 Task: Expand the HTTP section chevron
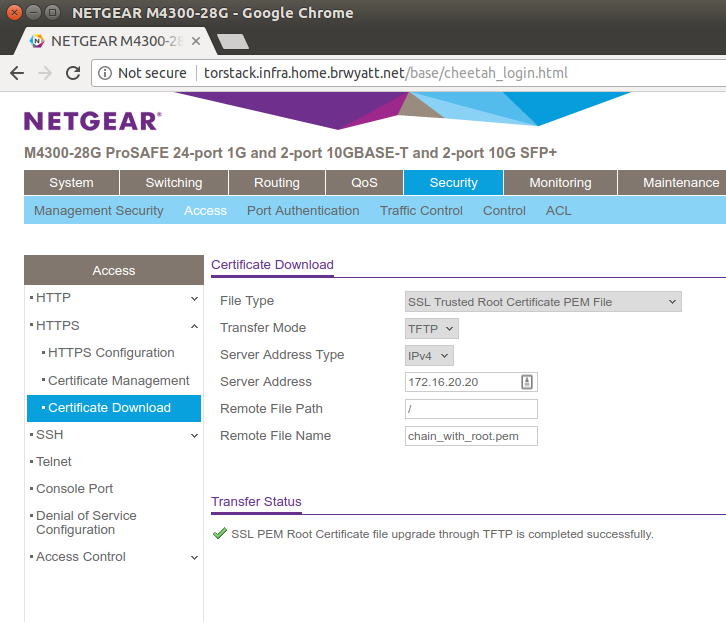click(x=194, y=299)
